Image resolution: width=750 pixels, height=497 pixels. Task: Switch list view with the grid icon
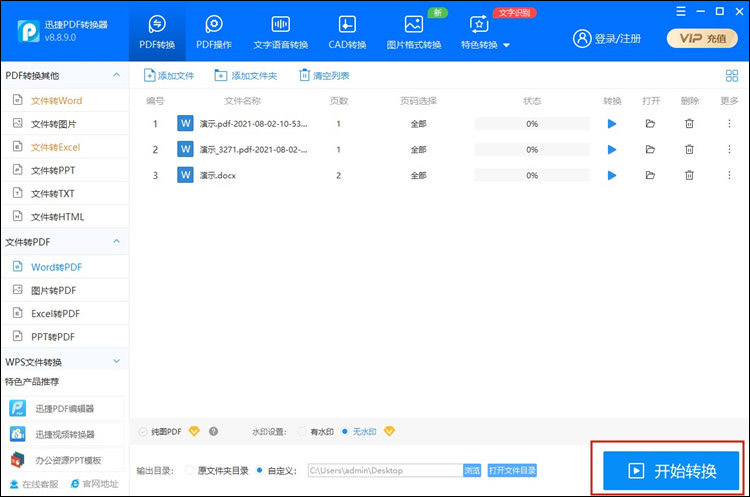(731, 75)
